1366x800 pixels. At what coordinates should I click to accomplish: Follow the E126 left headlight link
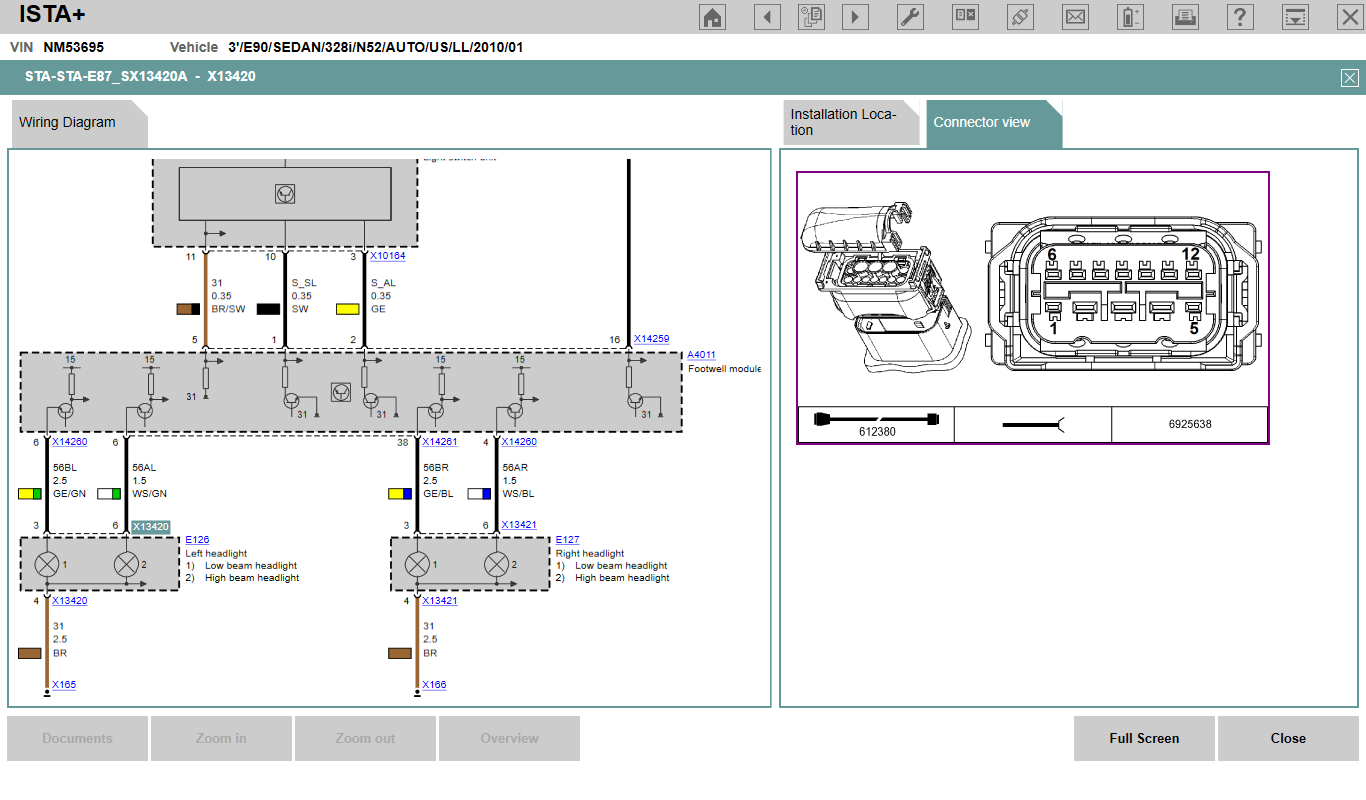coord(197,540)
